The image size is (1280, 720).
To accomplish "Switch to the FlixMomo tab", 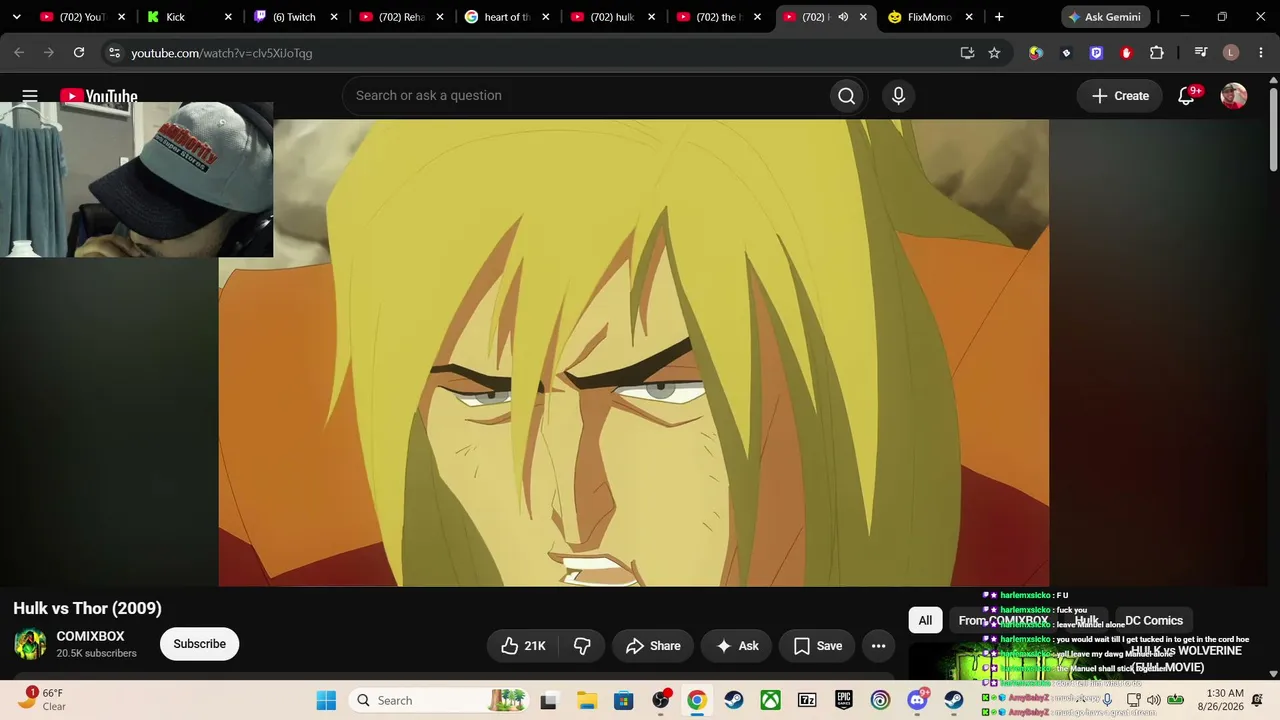I will tap(928, 17).
